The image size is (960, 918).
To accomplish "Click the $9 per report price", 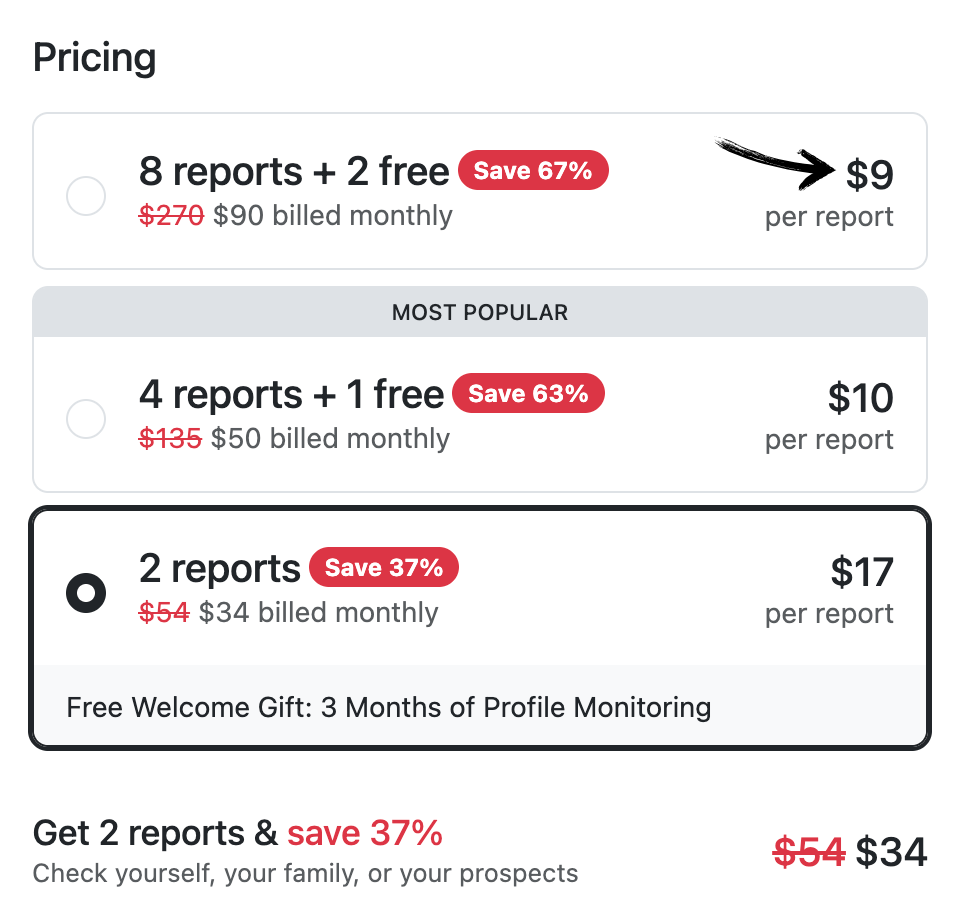I will tap(870, 173).
